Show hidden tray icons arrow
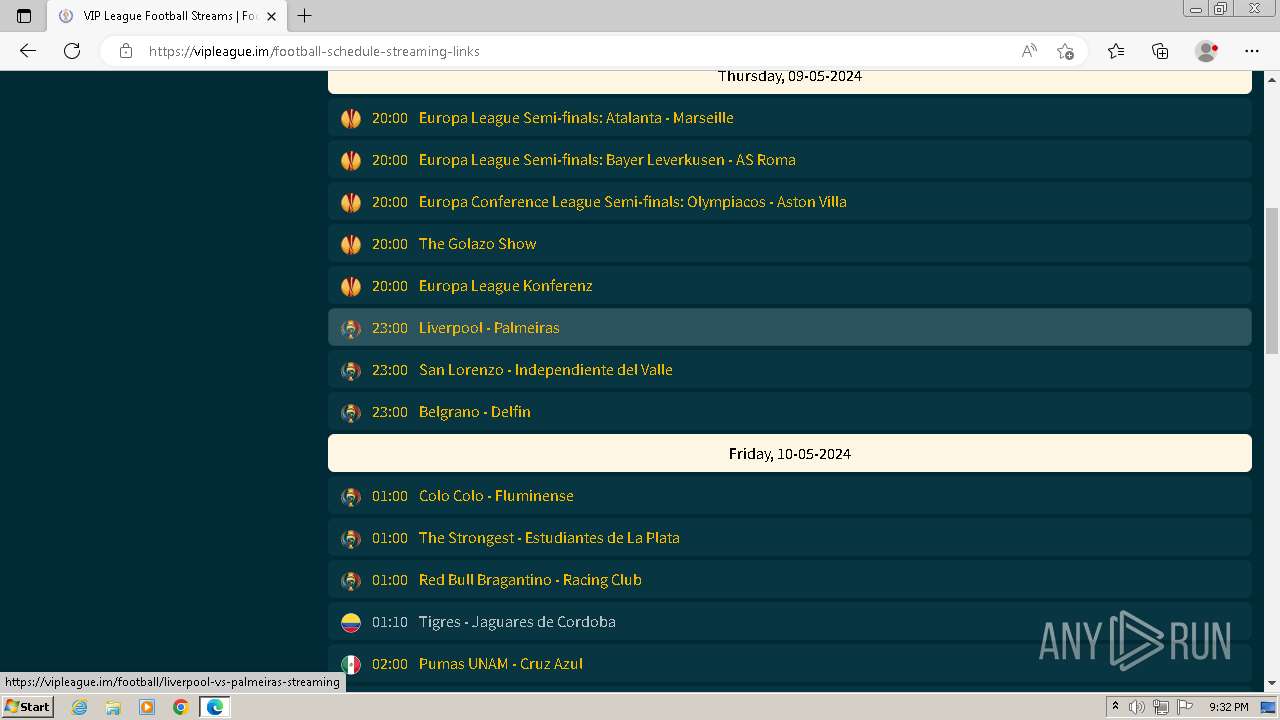Image resolution: width=1280 pixels, height=720 pixels. click(1115, 707)
